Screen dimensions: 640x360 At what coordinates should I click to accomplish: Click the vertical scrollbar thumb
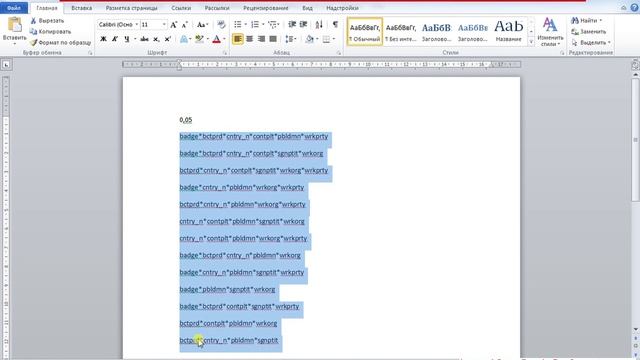click(636, 139)
